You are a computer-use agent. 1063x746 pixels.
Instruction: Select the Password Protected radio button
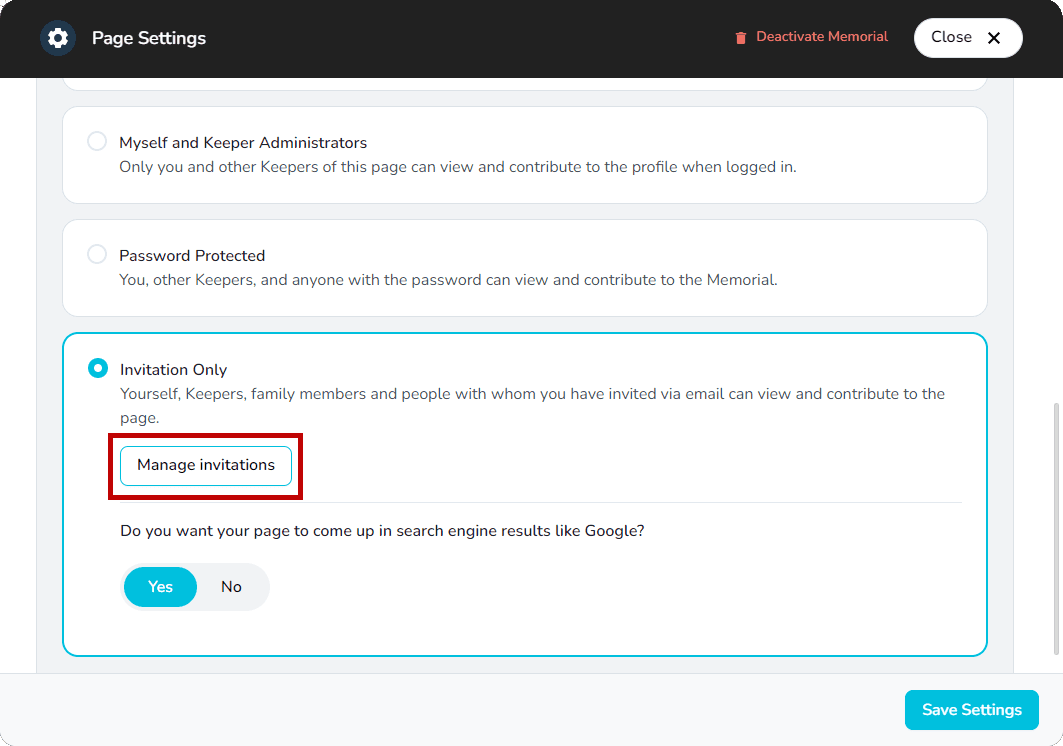pos(97,254)
